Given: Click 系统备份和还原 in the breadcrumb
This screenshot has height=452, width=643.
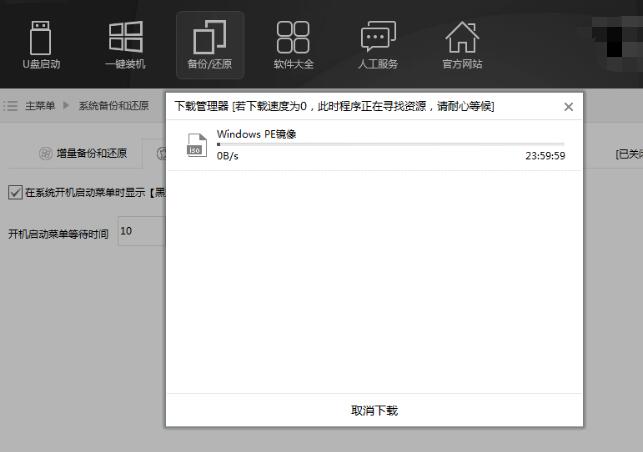Looking at the screenshot, I should (x=113, y=105).
